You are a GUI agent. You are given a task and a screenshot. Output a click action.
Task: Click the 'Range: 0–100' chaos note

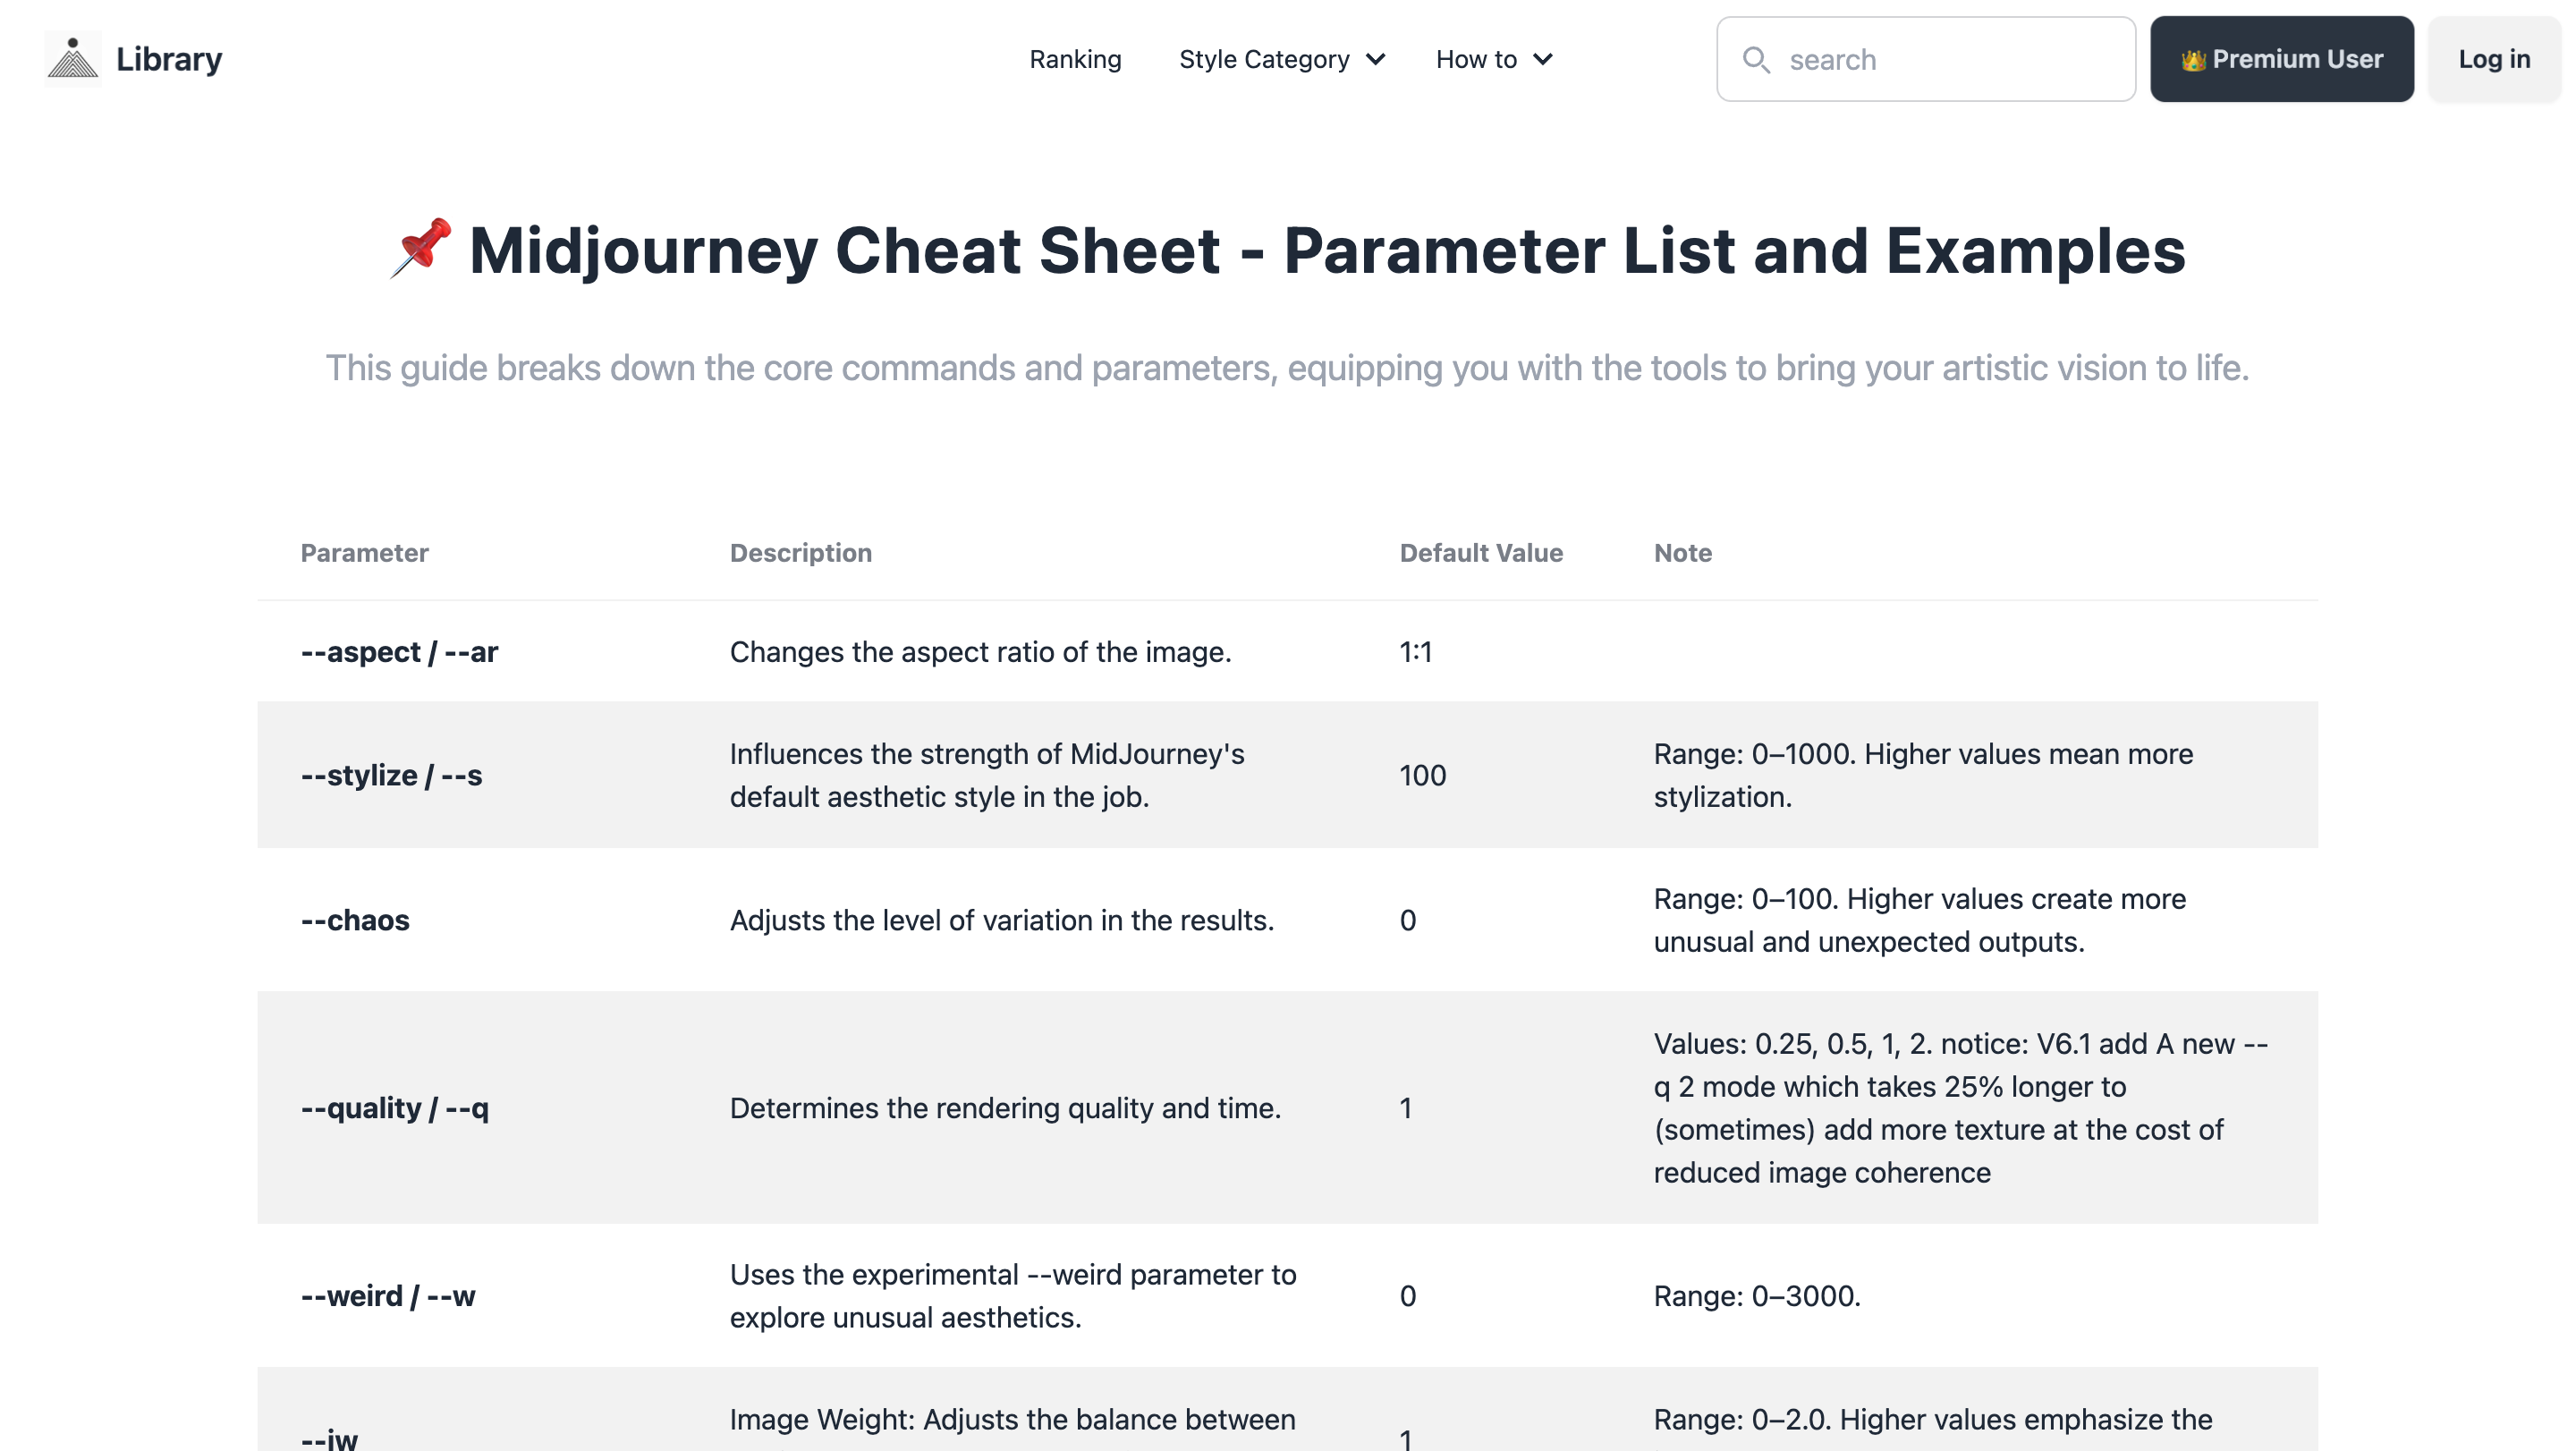1920,920
